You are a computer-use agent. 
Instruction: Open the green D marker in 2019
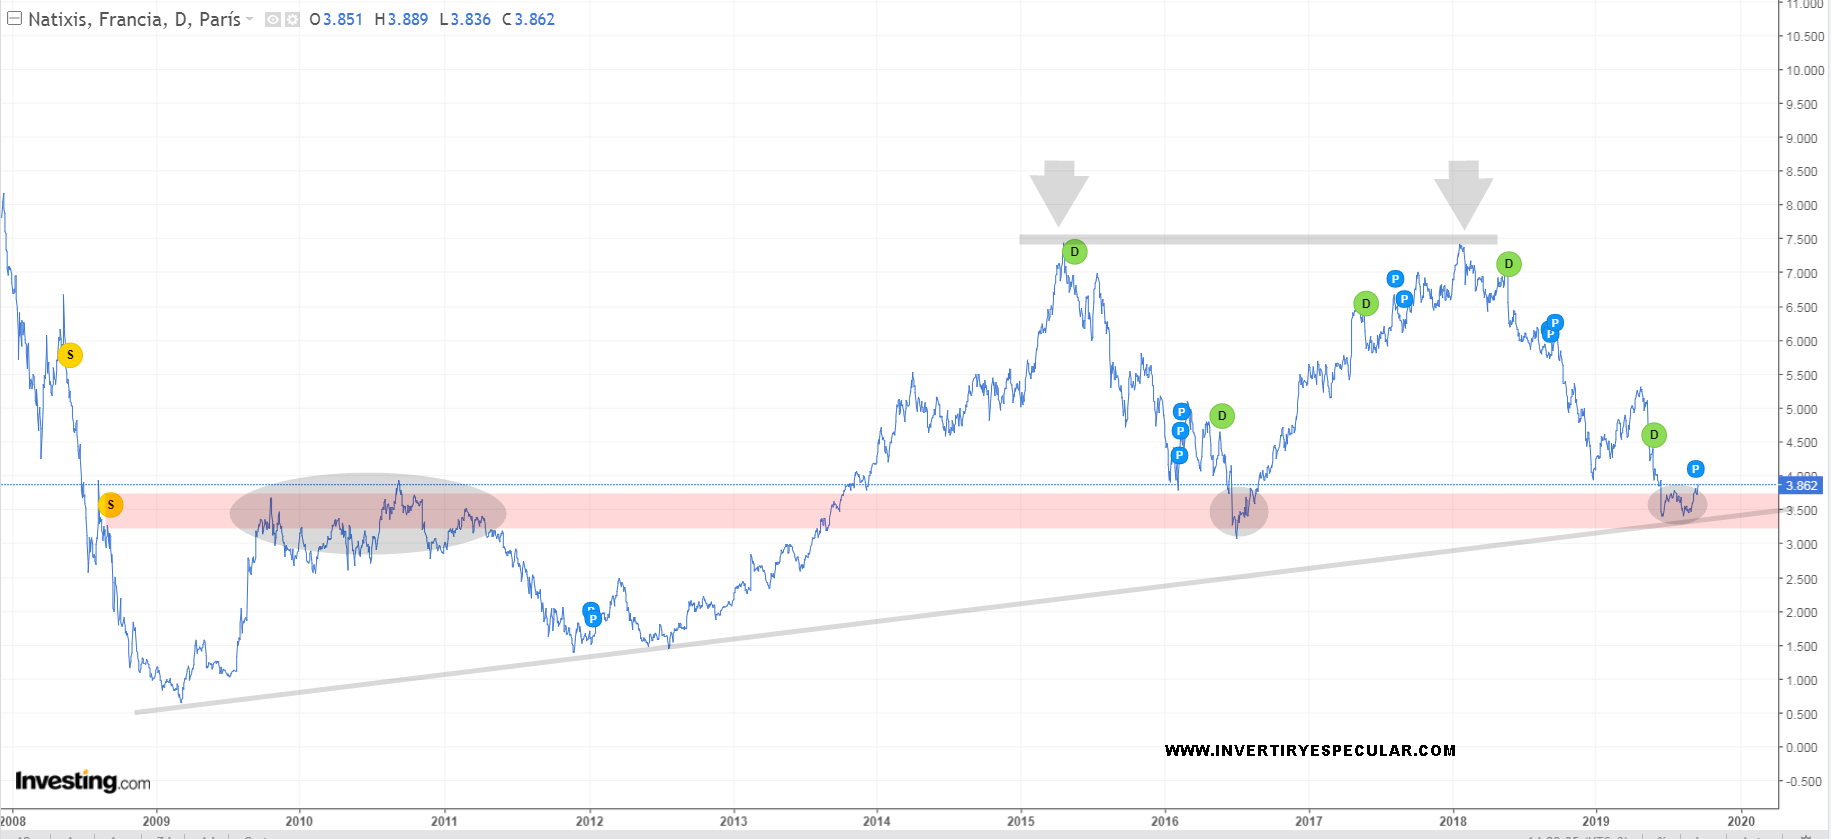(x=1653, y=435)
